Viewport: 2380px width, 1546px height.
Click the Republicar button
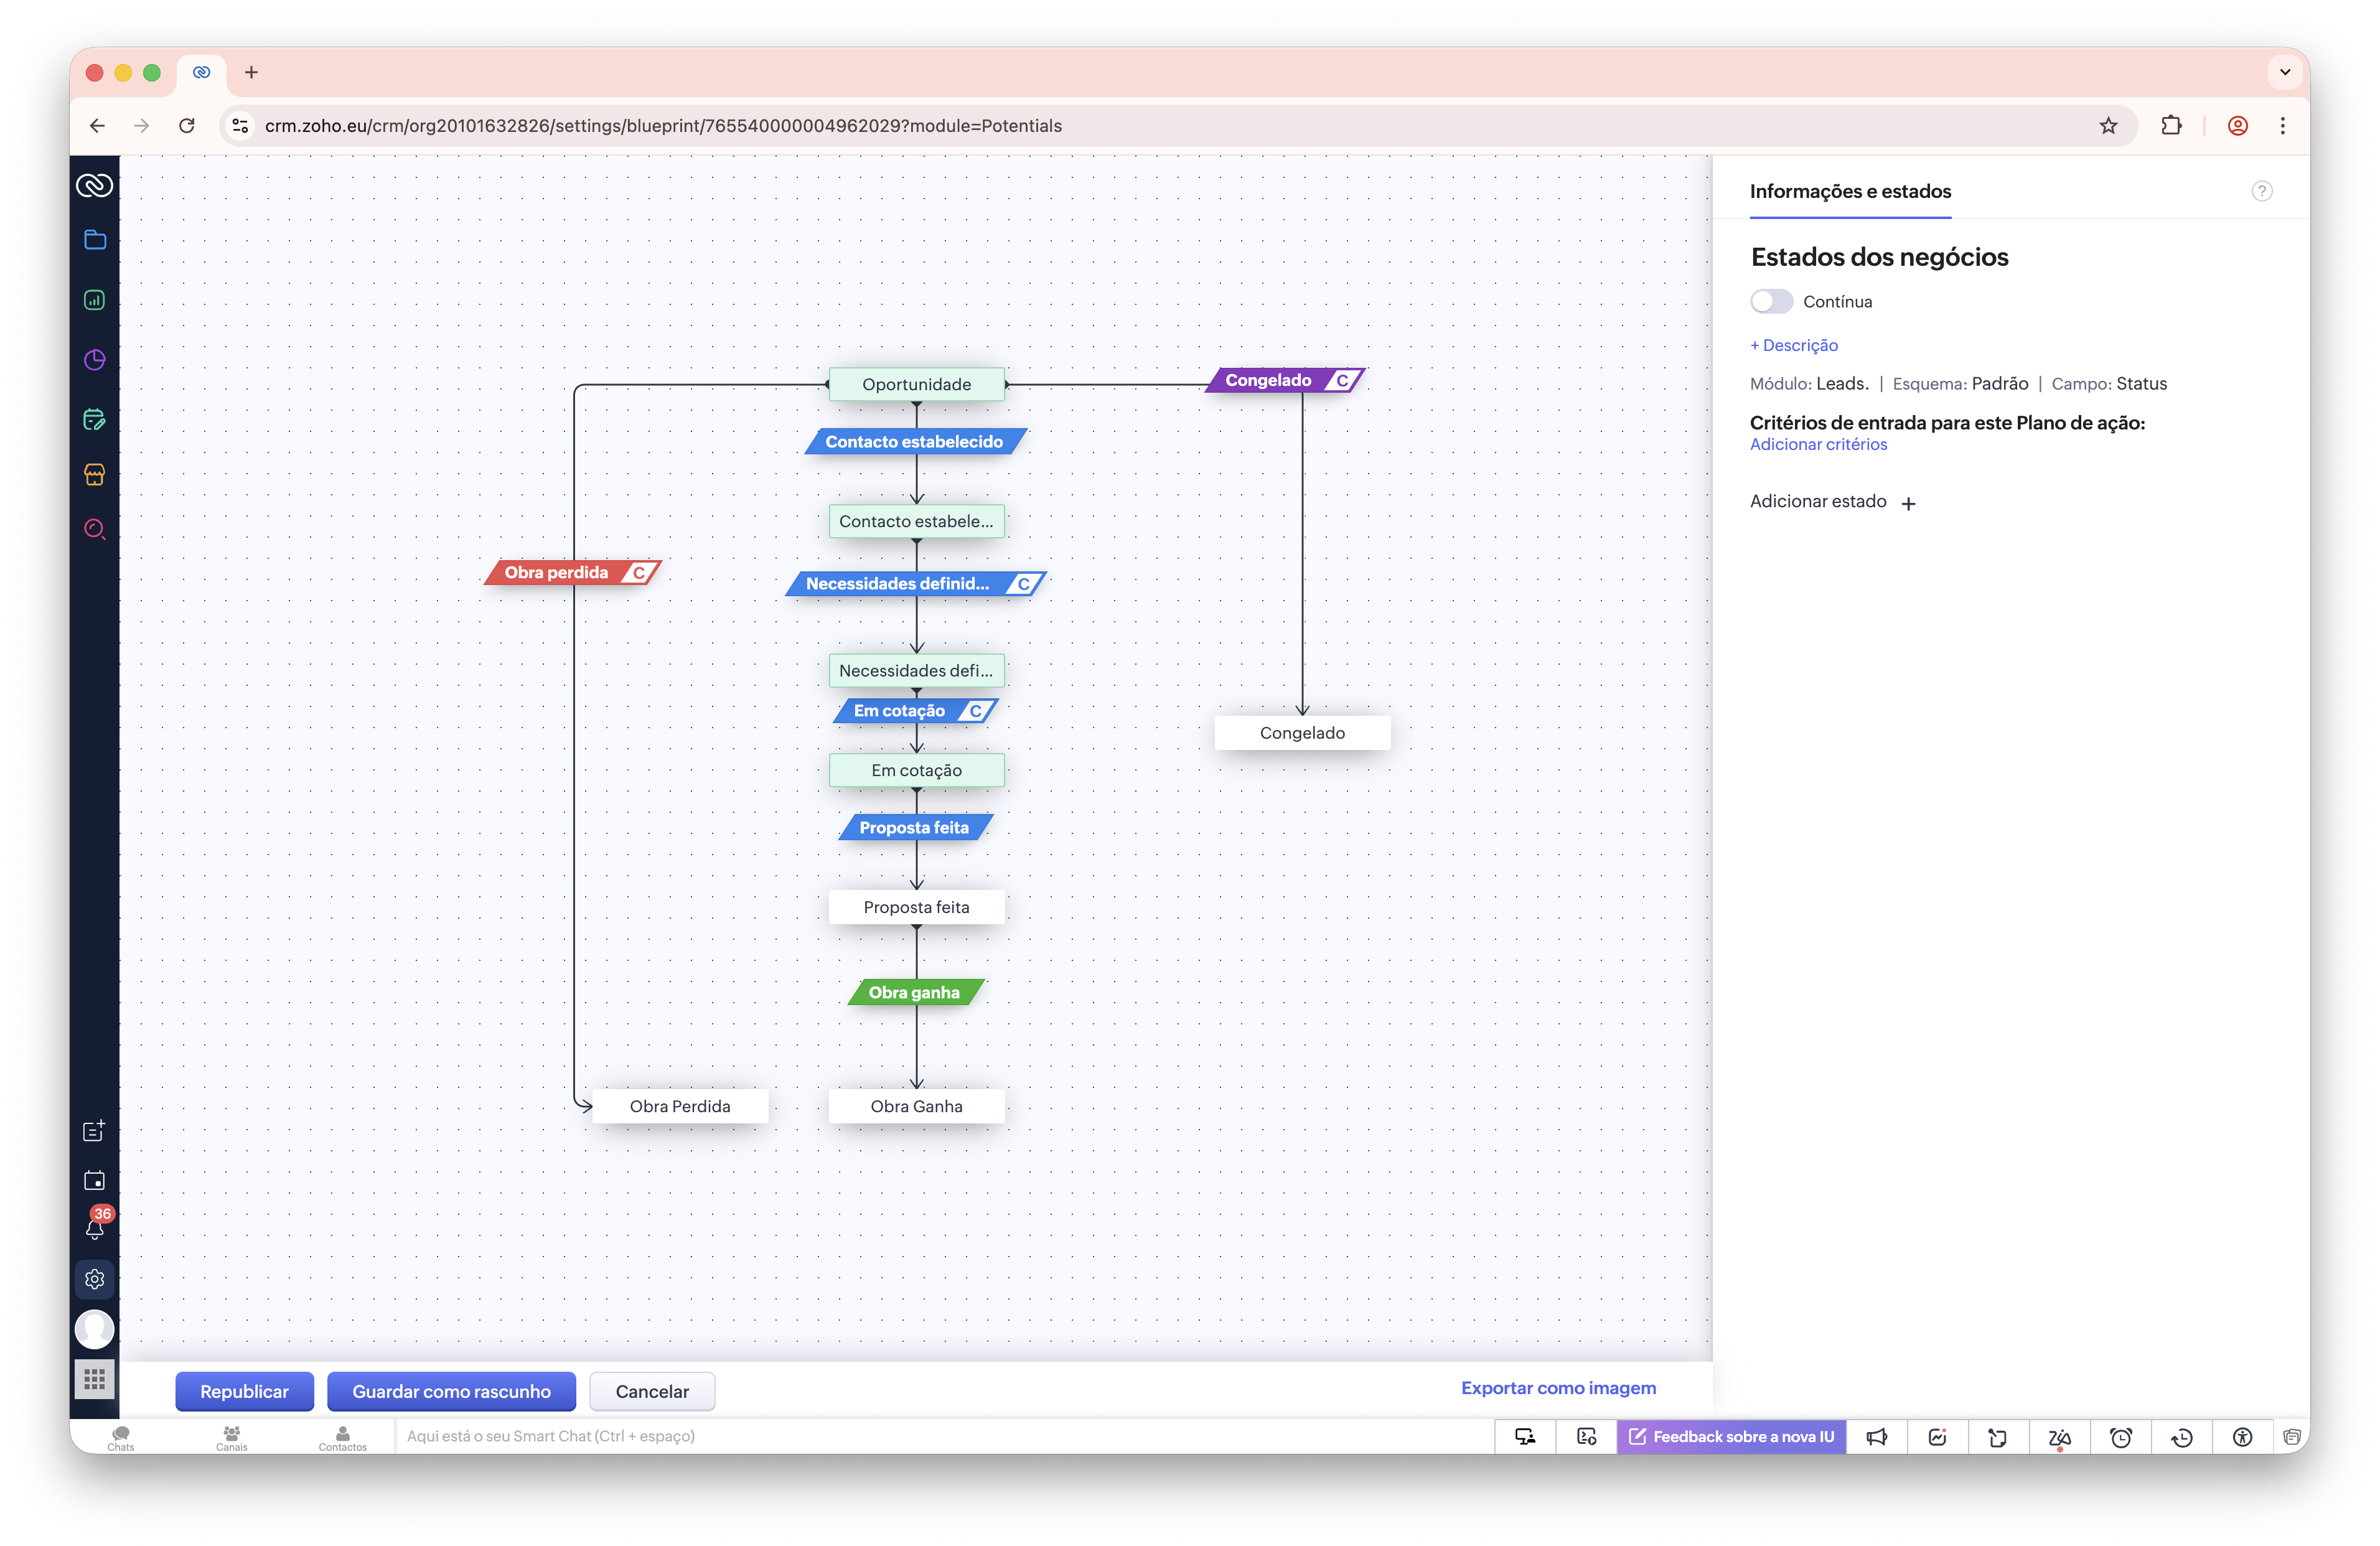pos(244,1391)
